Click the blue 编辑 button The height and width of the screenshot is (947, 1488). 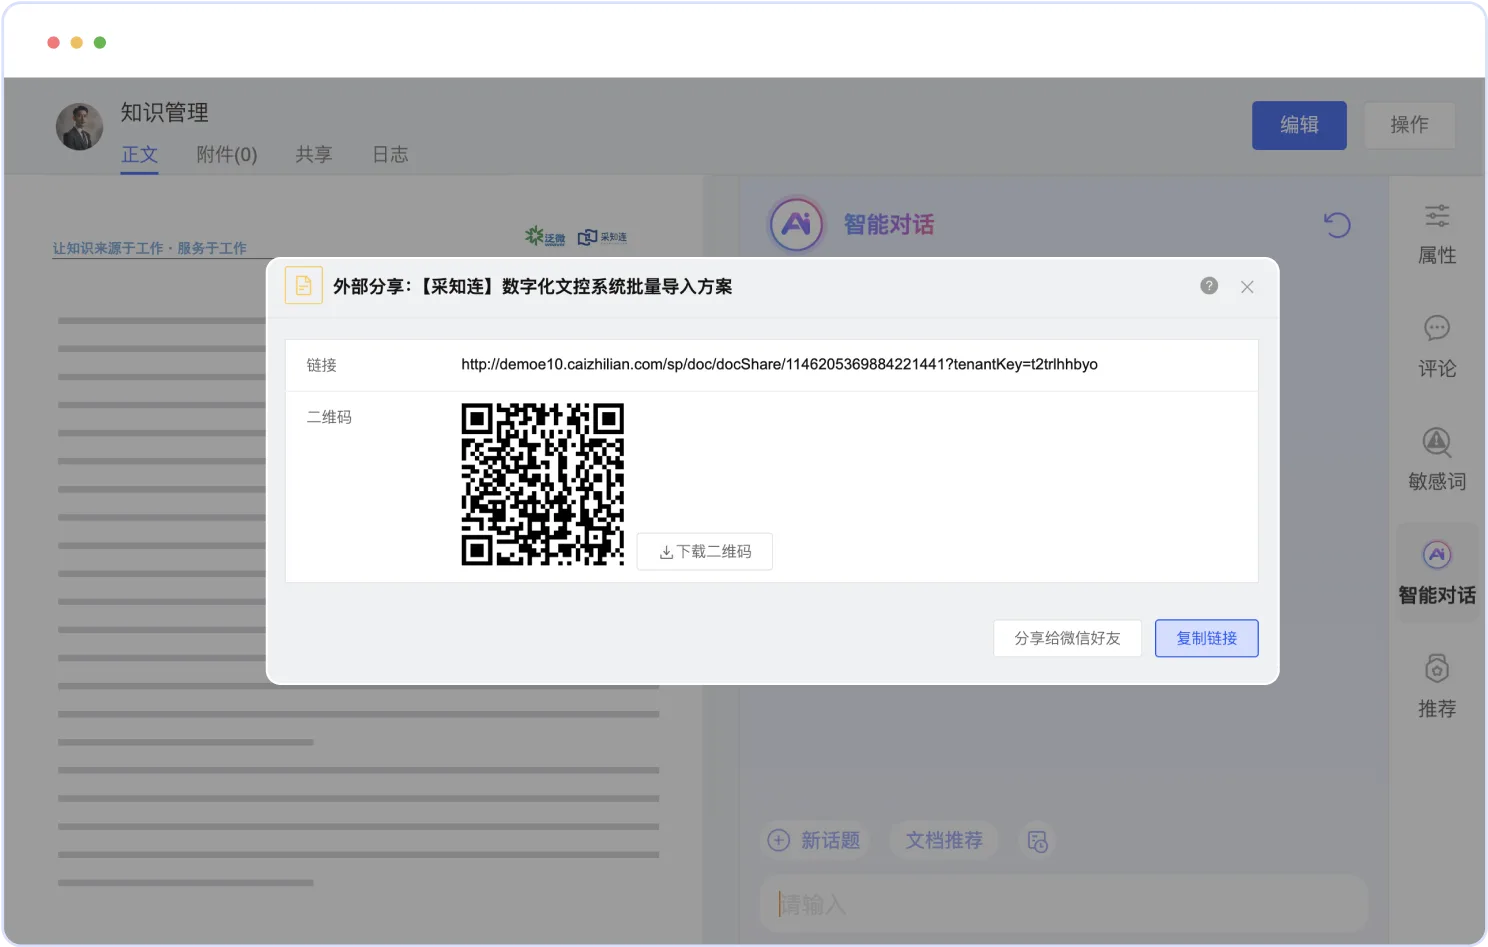click(1299, 125)
